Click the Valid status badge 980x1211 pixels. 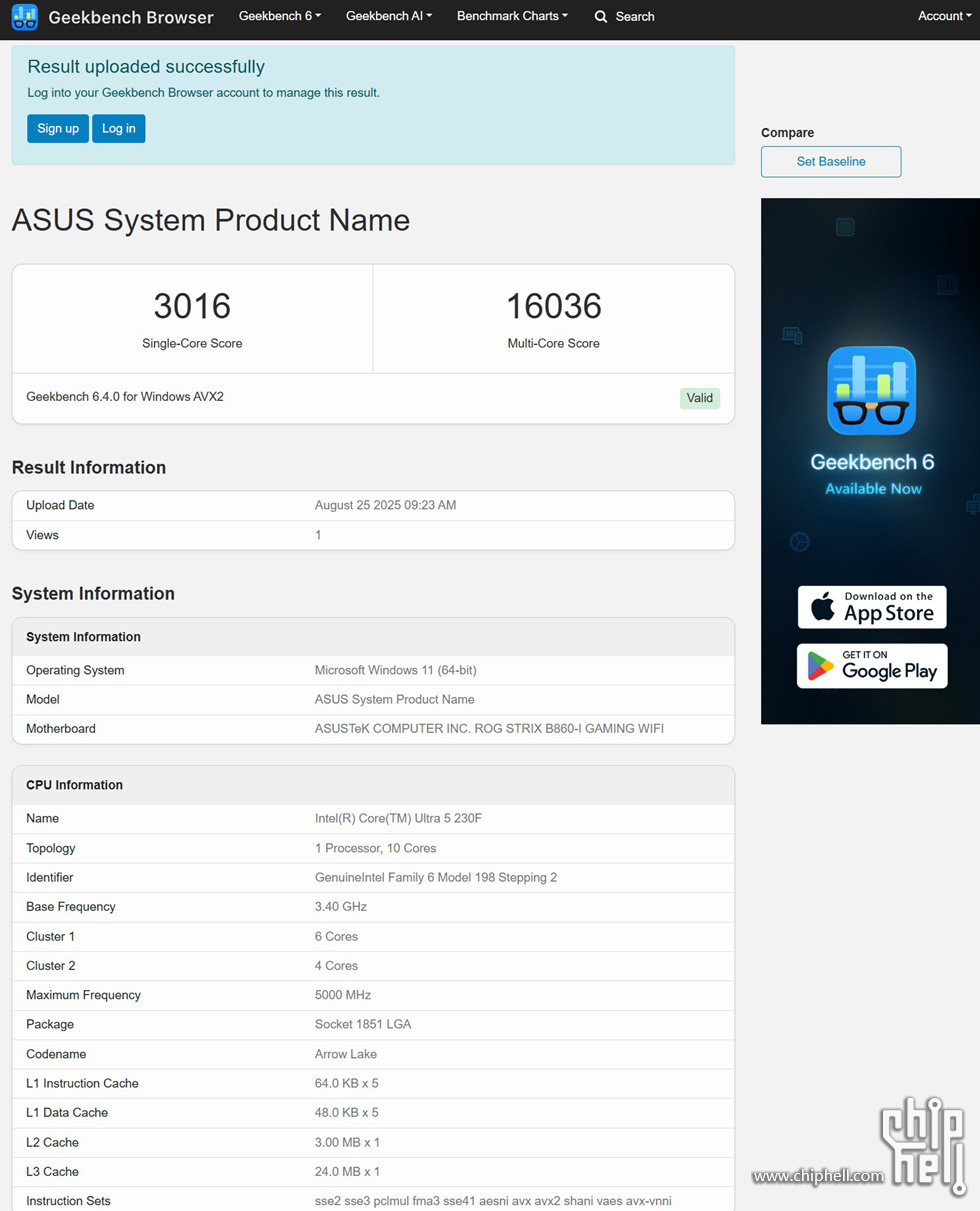coord(700,398)
